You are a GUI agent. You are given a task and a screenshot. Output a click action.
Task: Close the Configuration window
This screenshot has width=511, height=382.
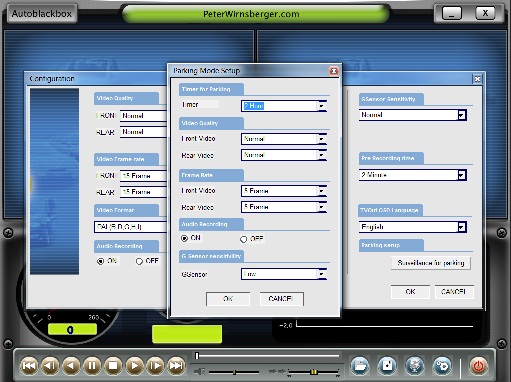tap(477, 79)
